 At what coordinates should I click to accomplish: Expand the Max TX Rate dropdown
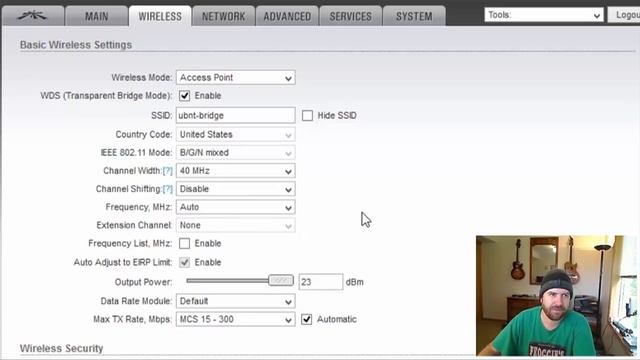point(236,319)
